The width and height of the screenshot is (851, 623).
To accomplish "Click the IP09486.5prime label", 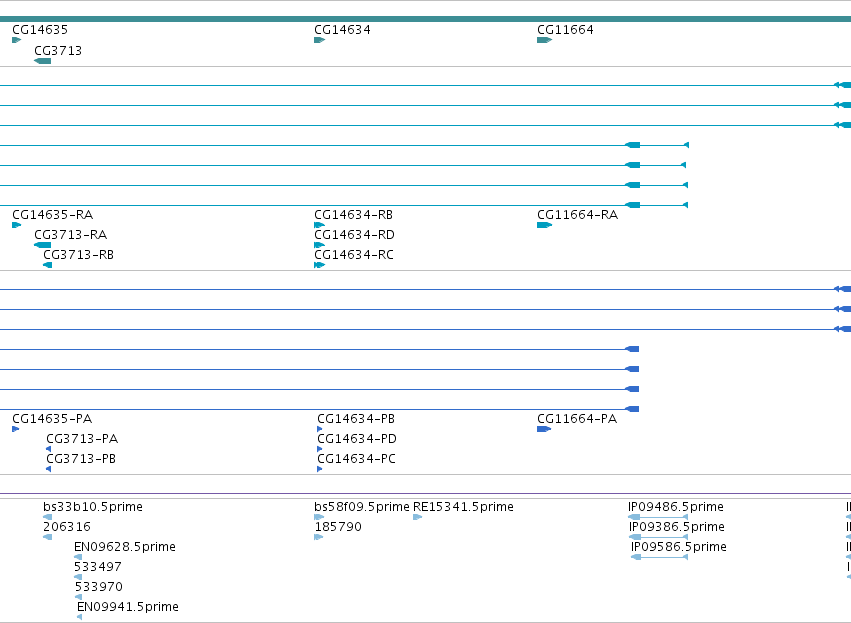I will pos(676,507).
